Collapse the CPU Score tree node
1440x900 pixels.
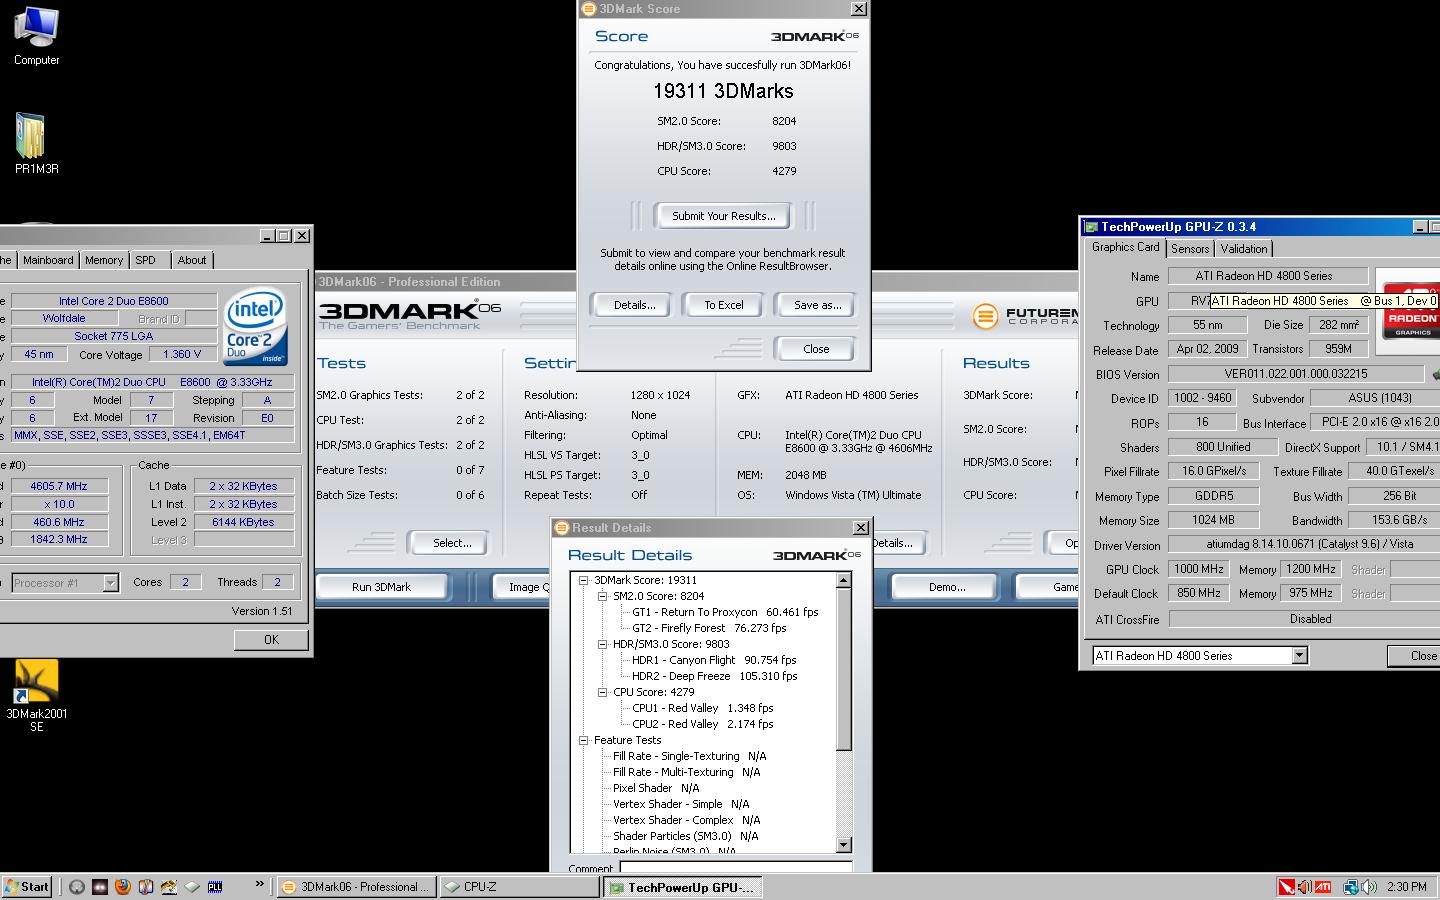[602, 692]
